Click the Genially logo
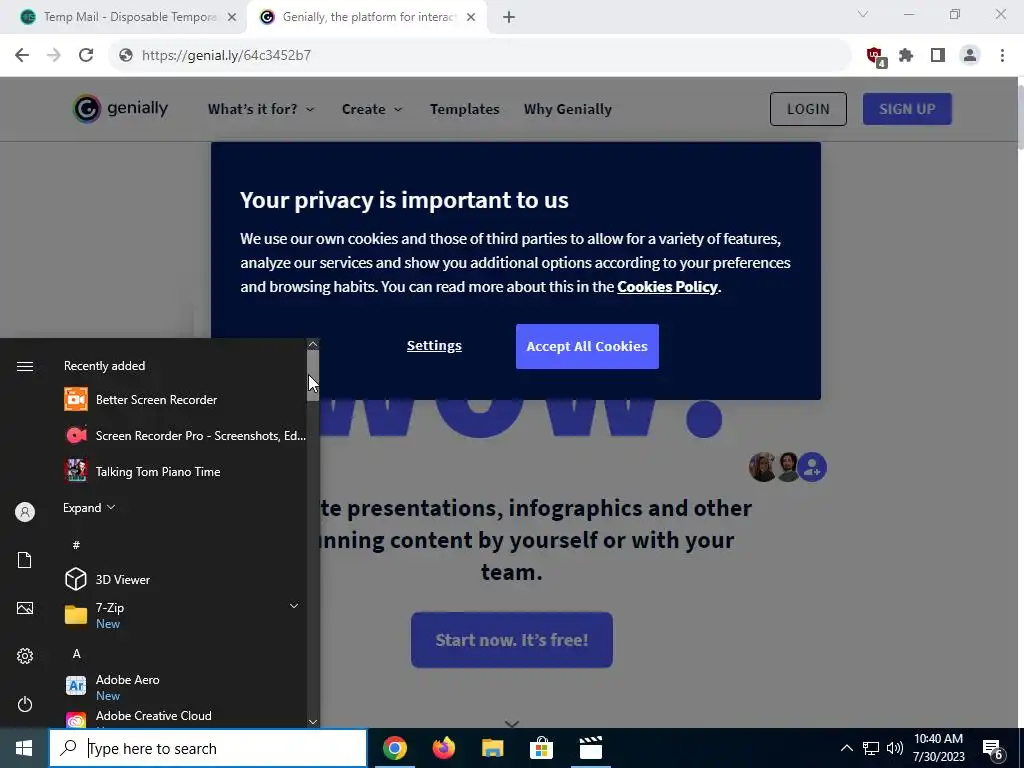The width and height of the screenshot is (1024, 768). point(120,108)
